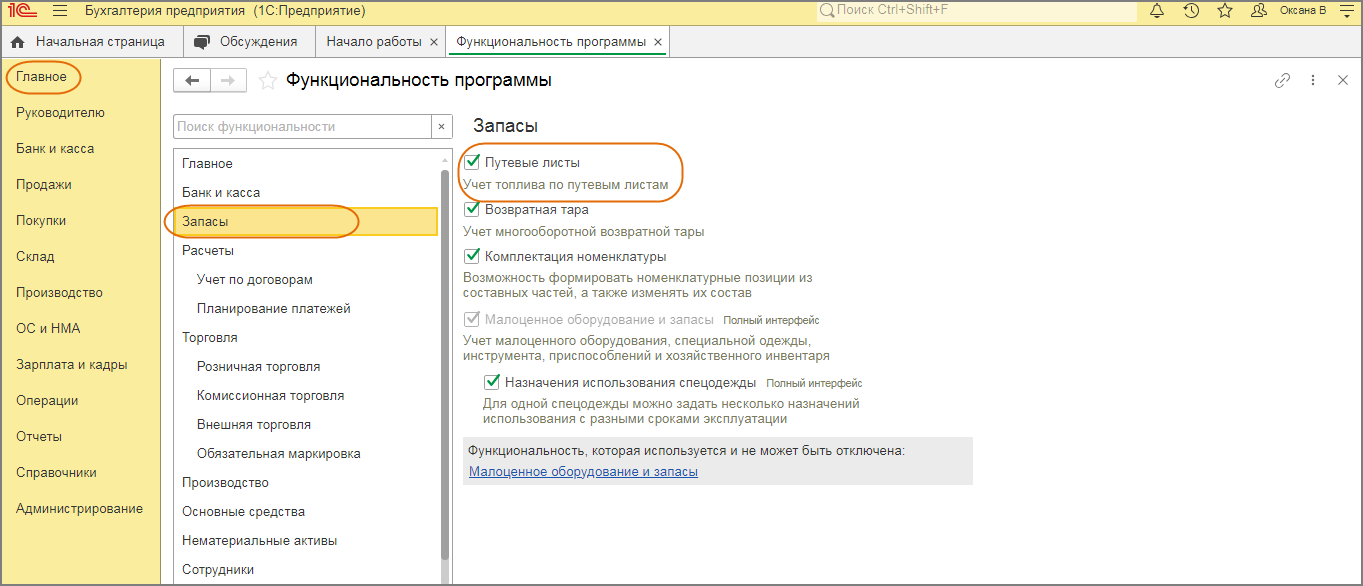
Task: Open favorites star in title bar
Action: 1225,11
